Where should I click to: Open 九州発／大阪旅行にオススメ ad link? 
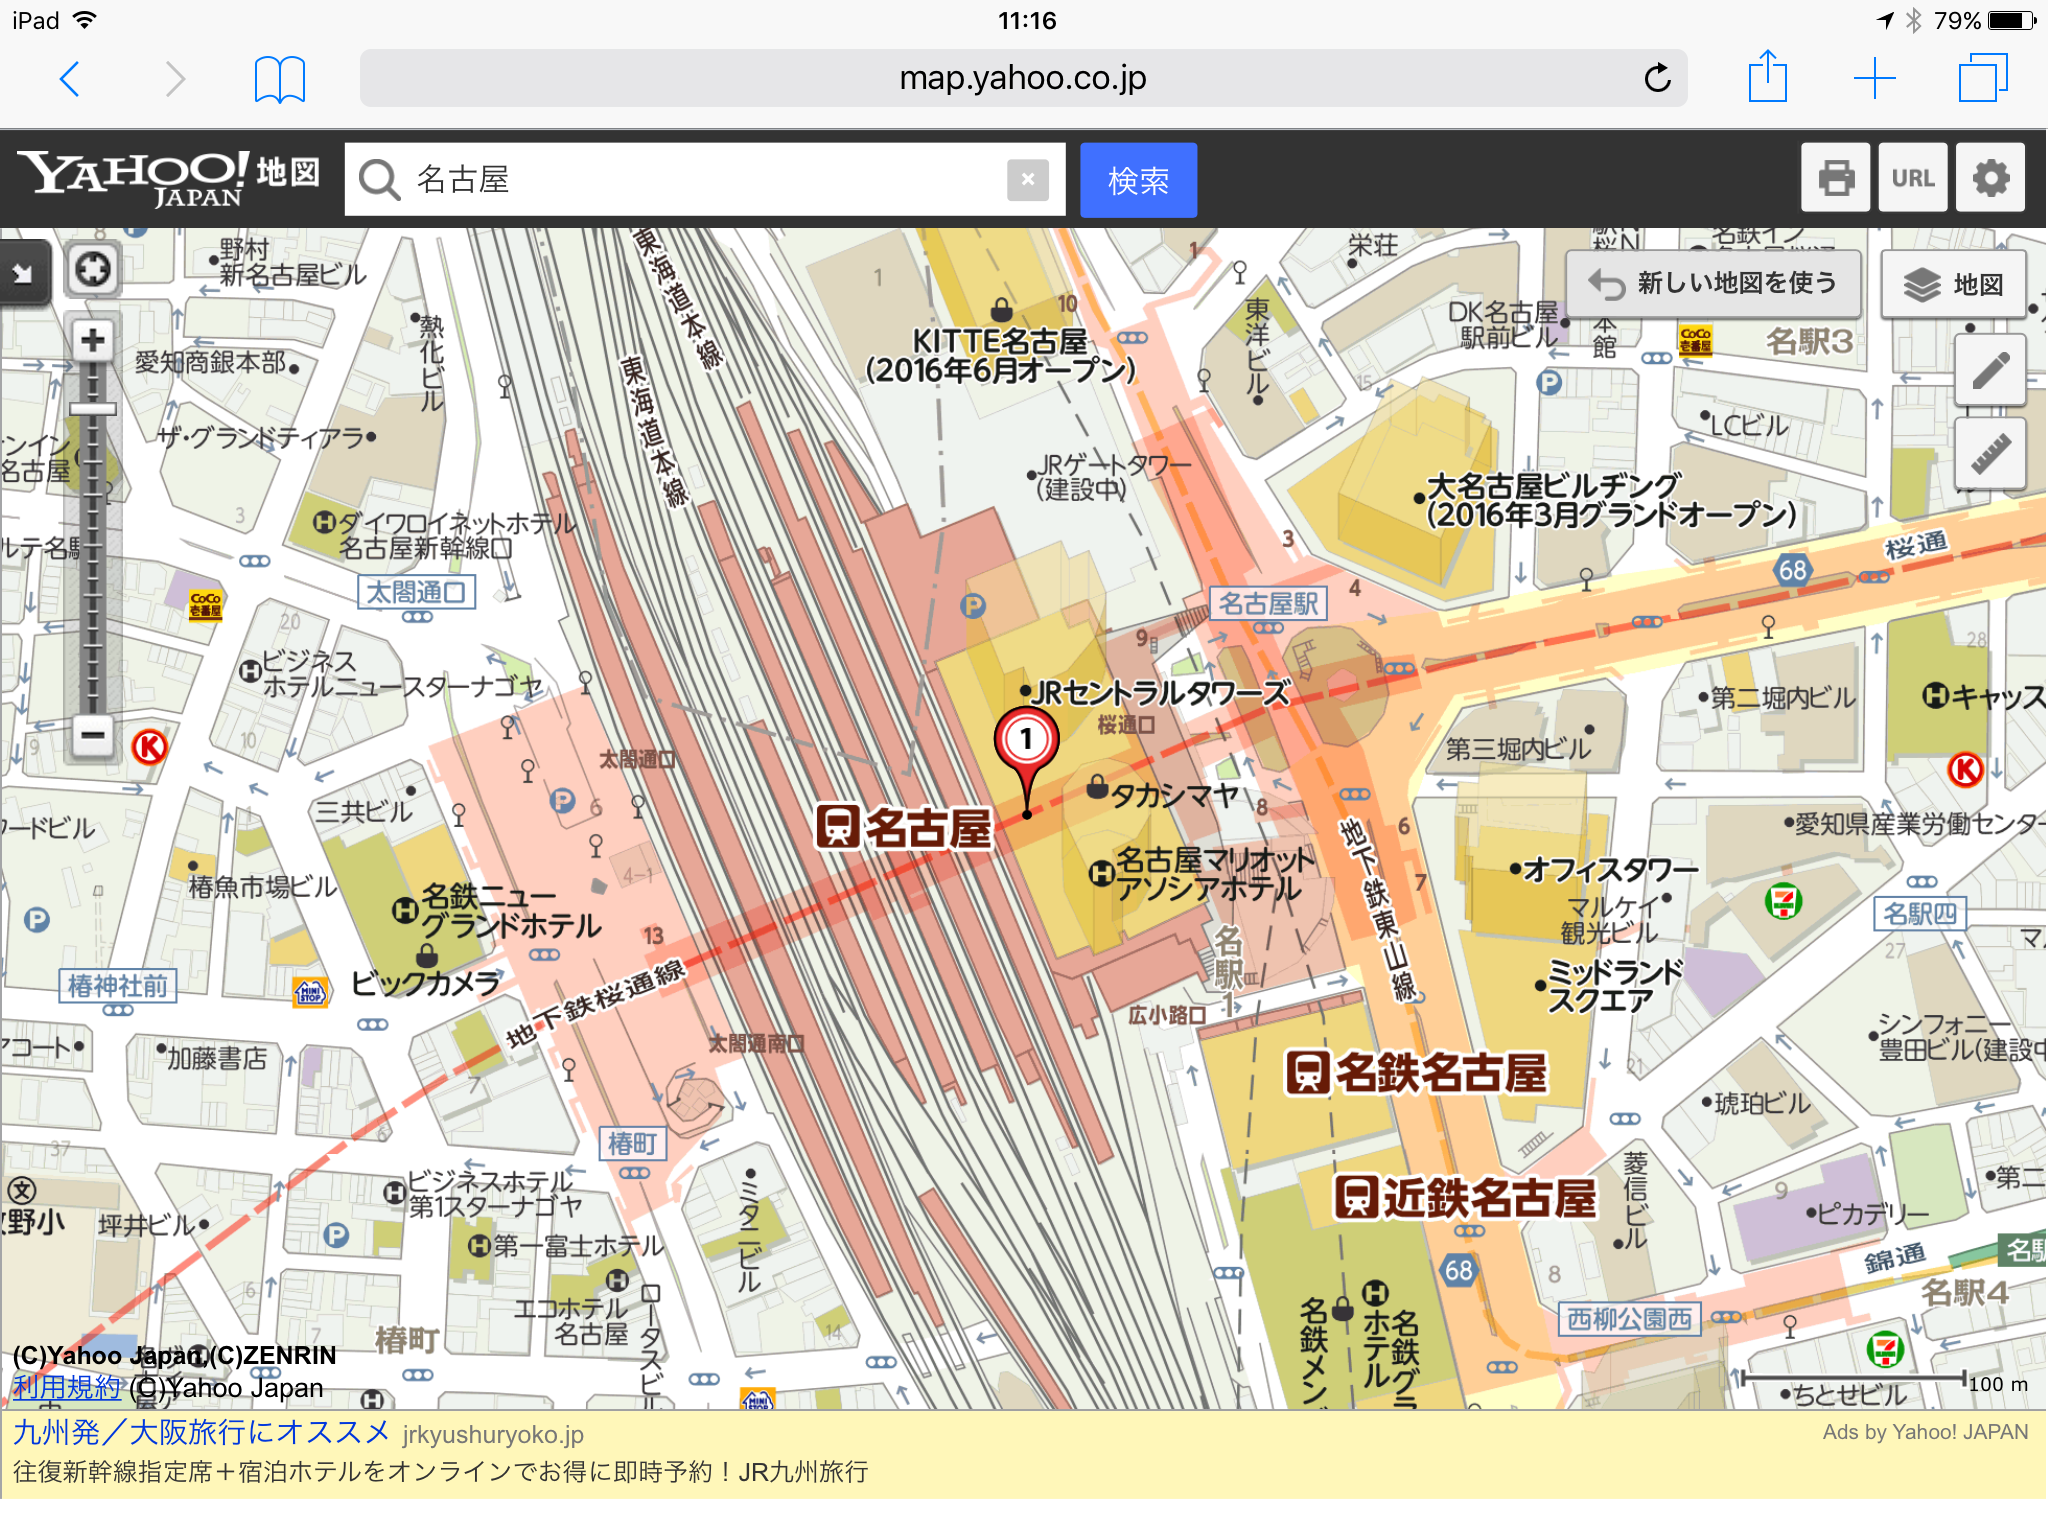(x=201, y=1433)
